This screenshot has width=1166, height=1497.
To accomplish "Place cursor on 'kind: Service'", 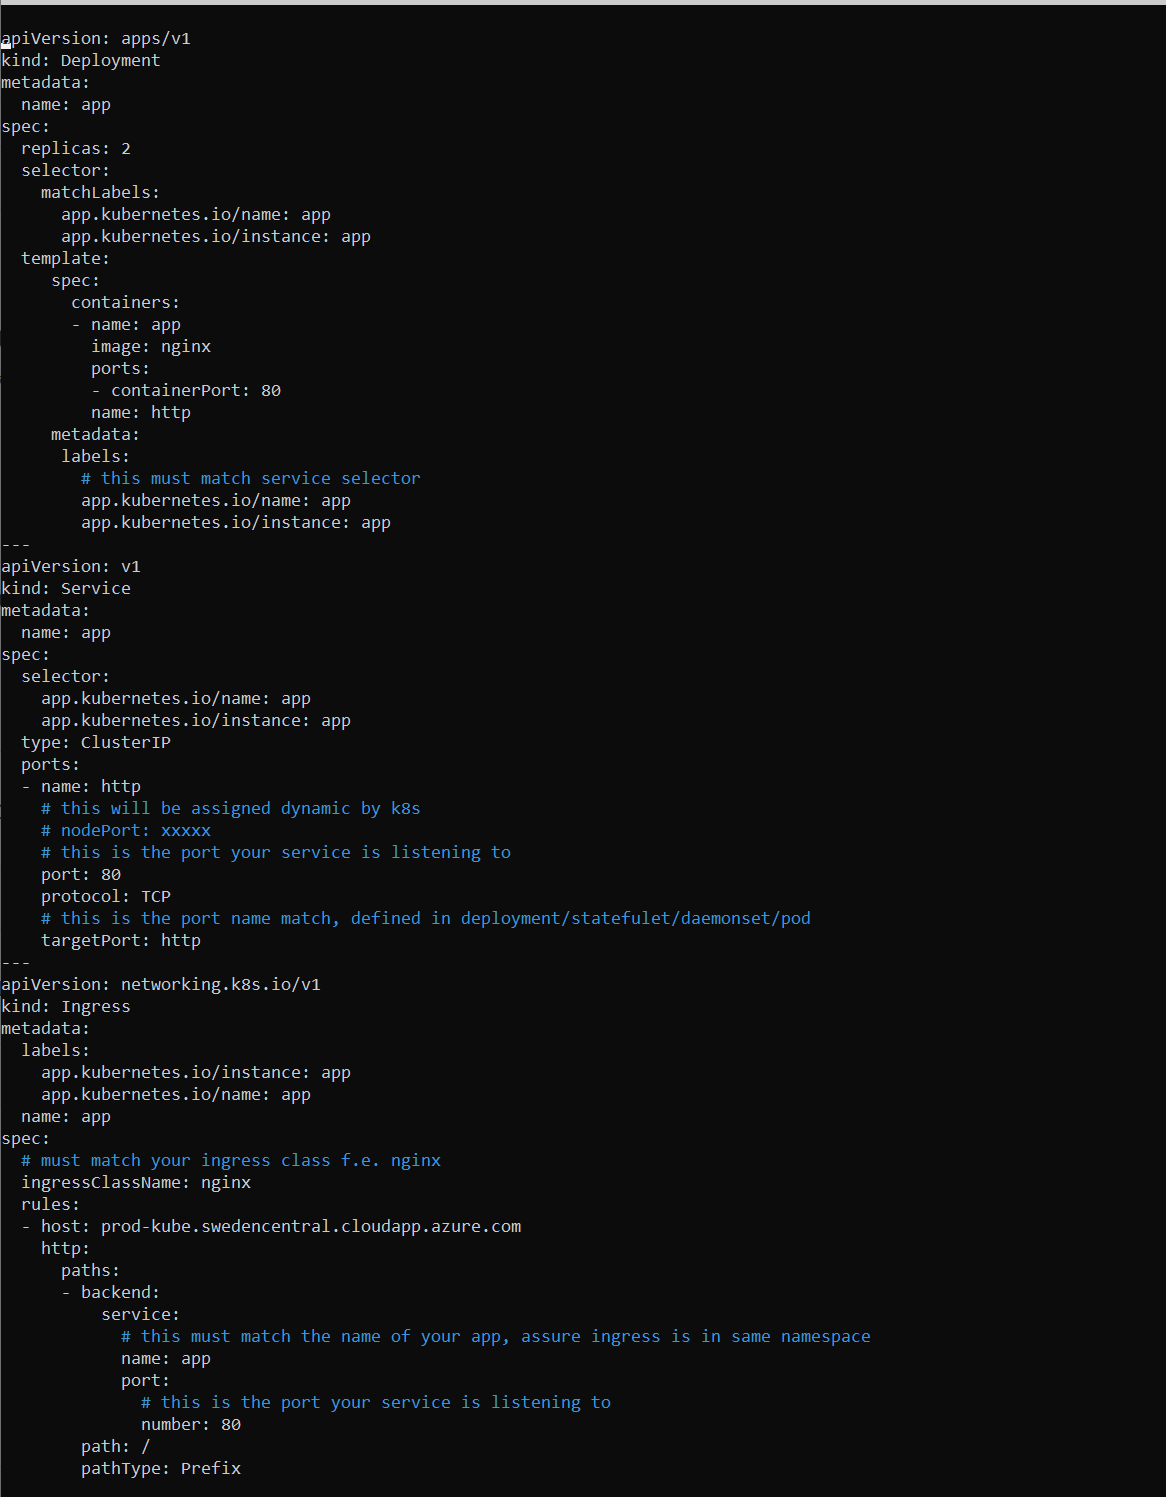I will (x=66, y=589).
